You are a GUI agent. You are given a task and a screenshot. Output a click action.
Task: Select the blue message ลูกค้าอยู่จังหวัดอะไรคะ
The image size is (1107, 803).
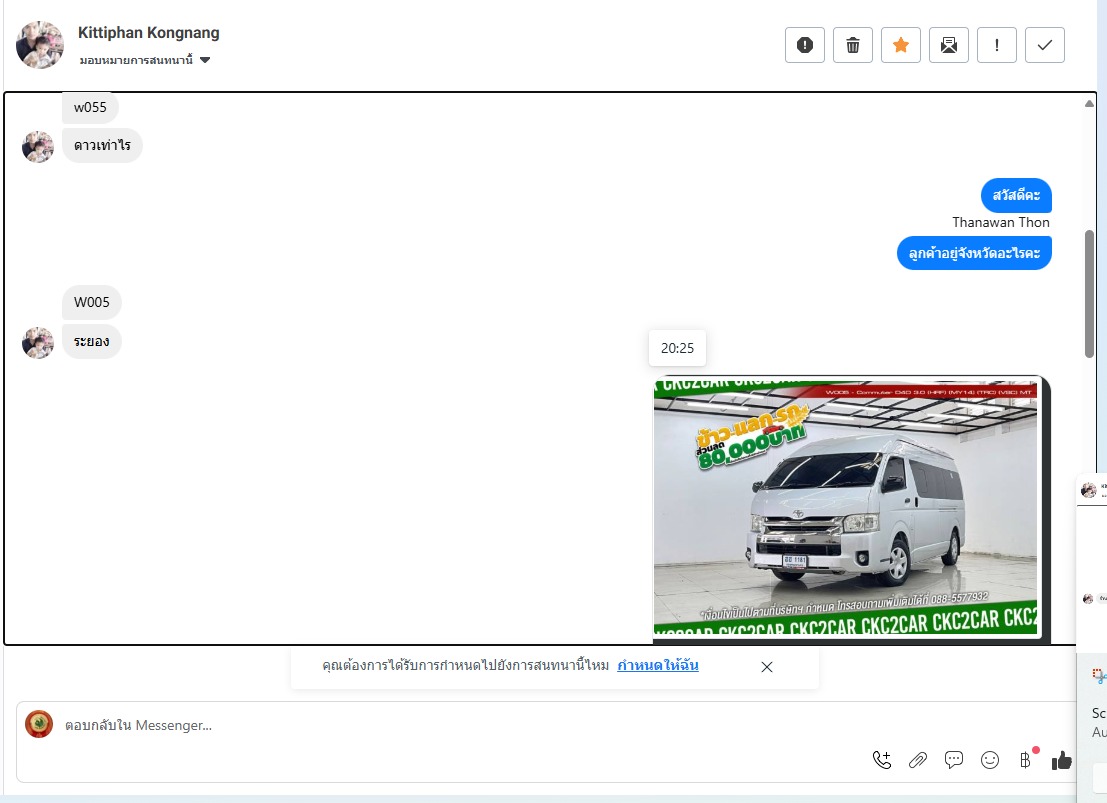(974, 253)
